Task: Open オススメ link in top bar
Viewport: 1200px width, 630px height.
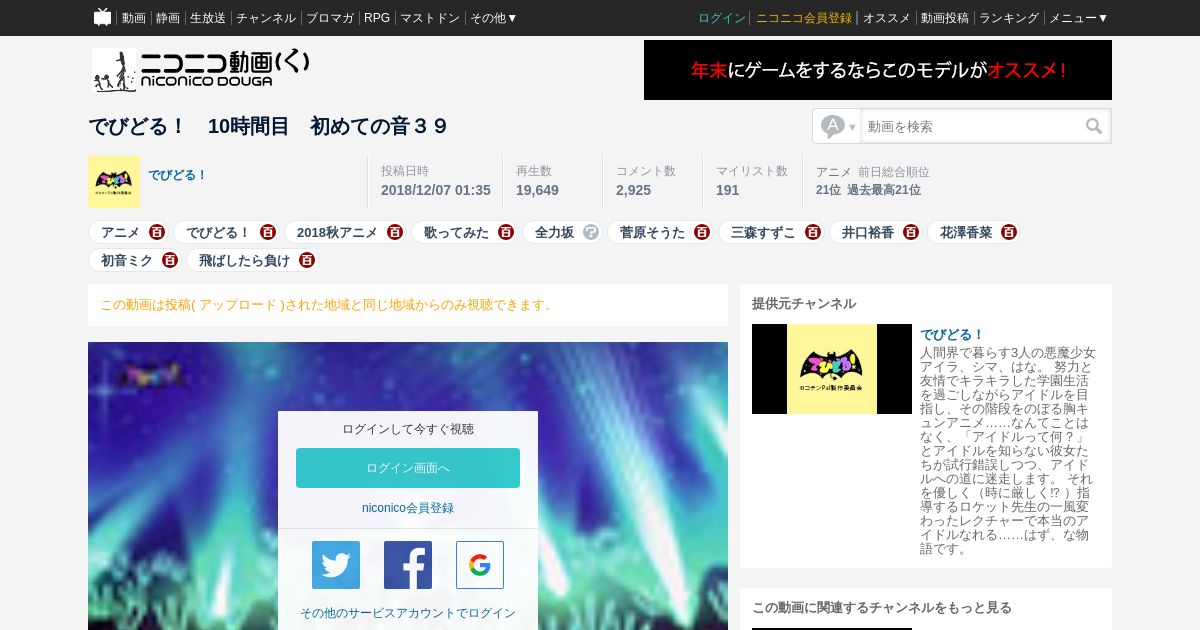Action: point(887,18)
